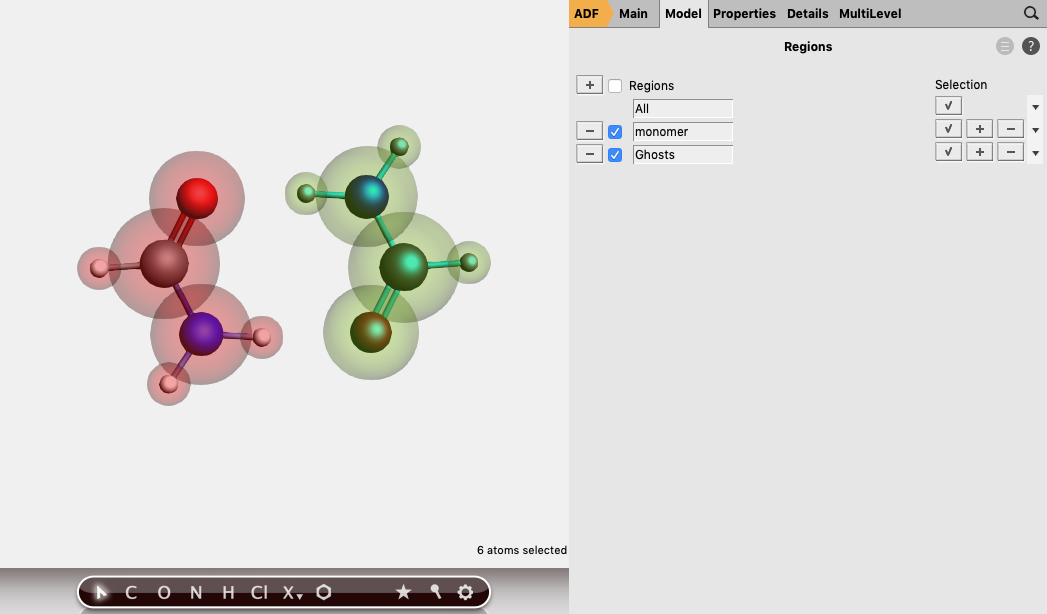Select the pointer selection tool
The image size is (1047, 614).
tap(100, 592)
